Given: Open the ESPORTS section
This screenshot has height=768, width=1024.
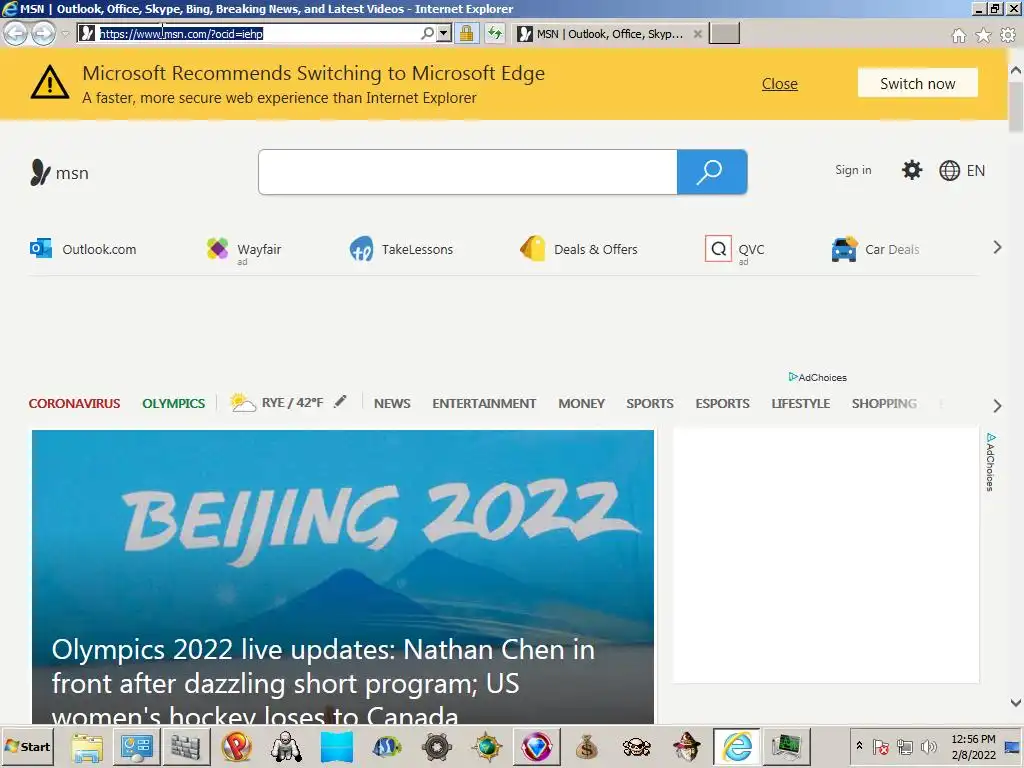Looking at the screenshot, I should [722, 404].
